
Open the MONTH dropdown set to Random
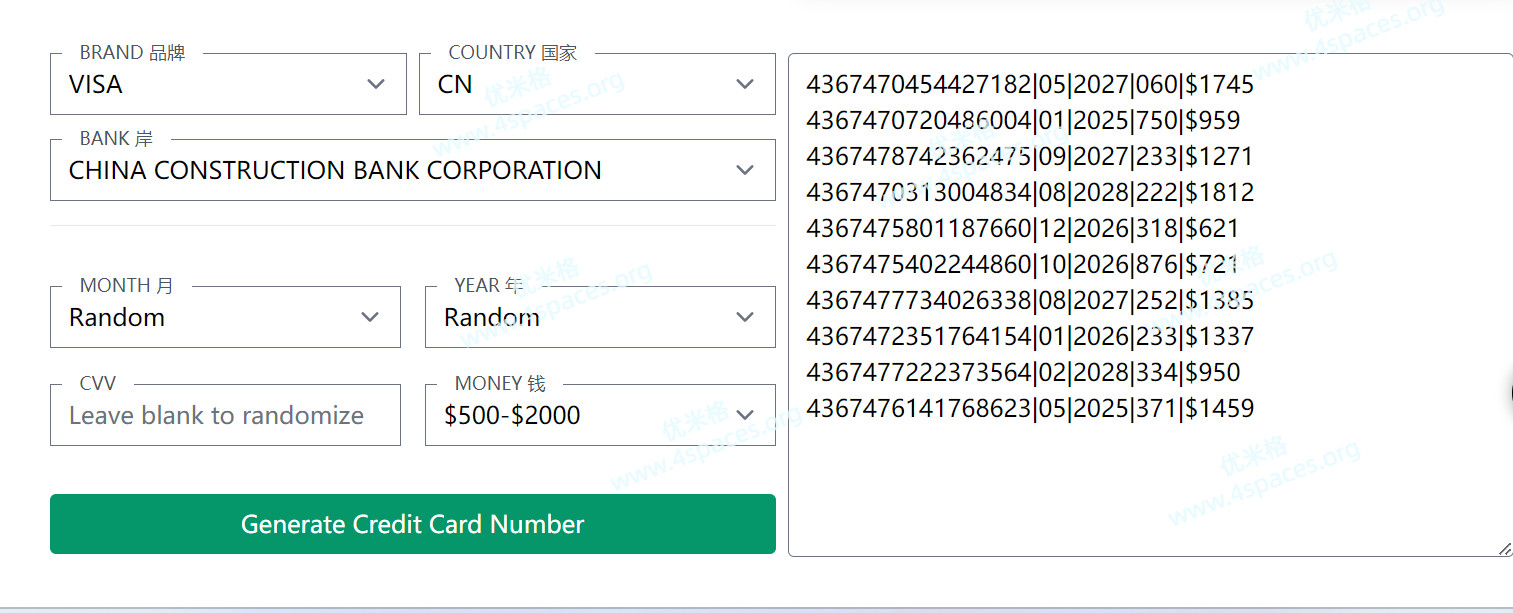point(225,318)
